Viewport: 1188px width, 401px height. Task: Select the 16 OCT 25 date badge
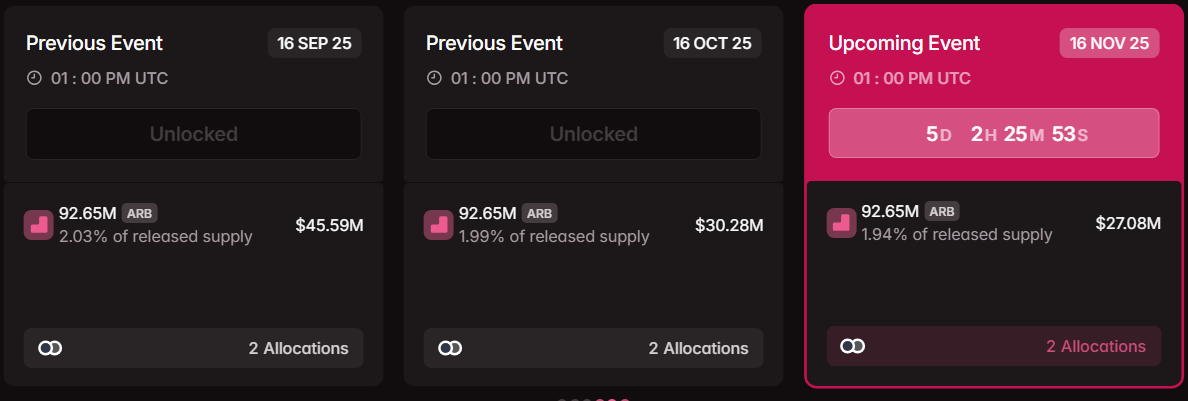pyautogui.click(x=712, y=43)
